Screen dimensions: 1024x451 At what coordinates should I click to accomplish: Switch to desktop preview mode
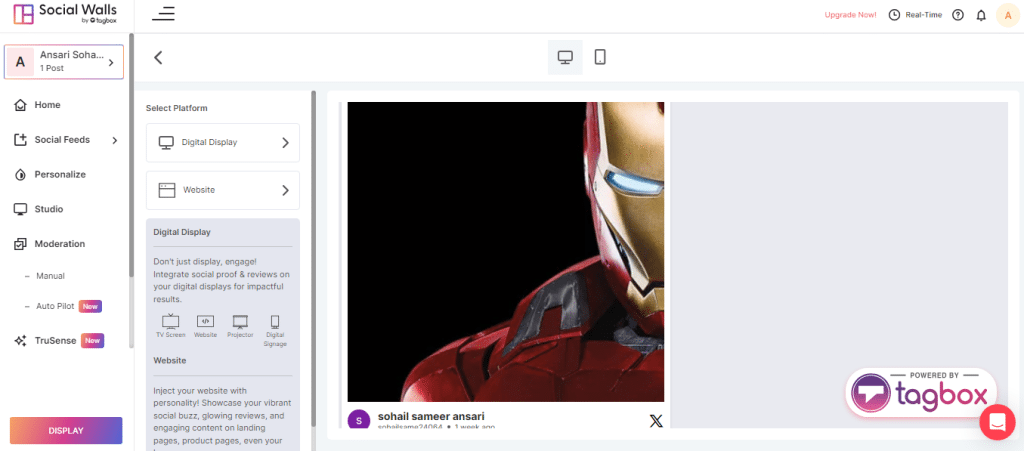point(565,57)
